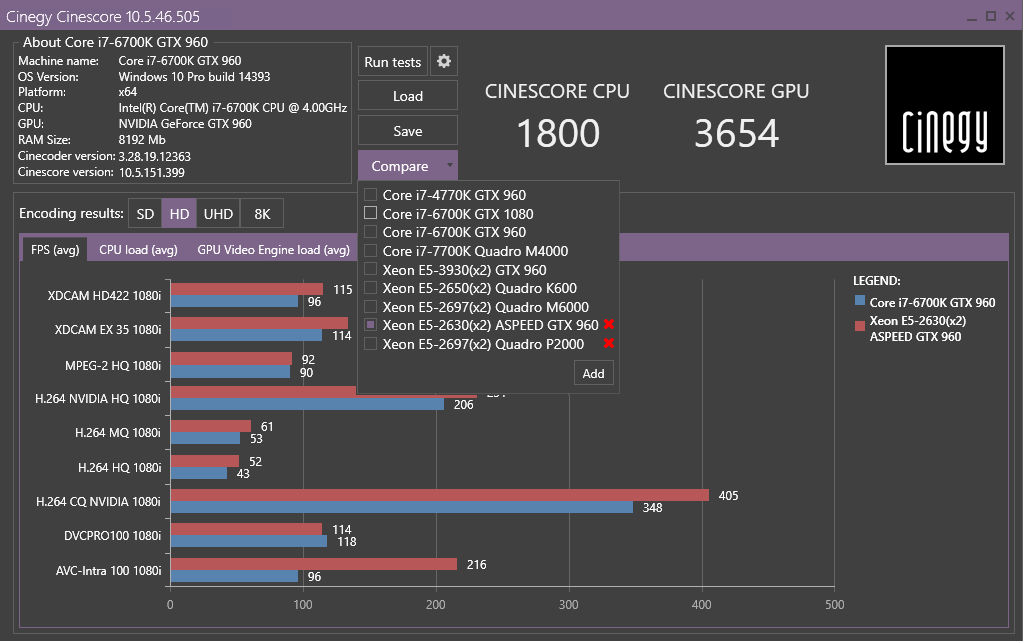Click the DVCPRO100 1080i chart label
This screenshot has width=1023, height=641.
click(112, 536)
